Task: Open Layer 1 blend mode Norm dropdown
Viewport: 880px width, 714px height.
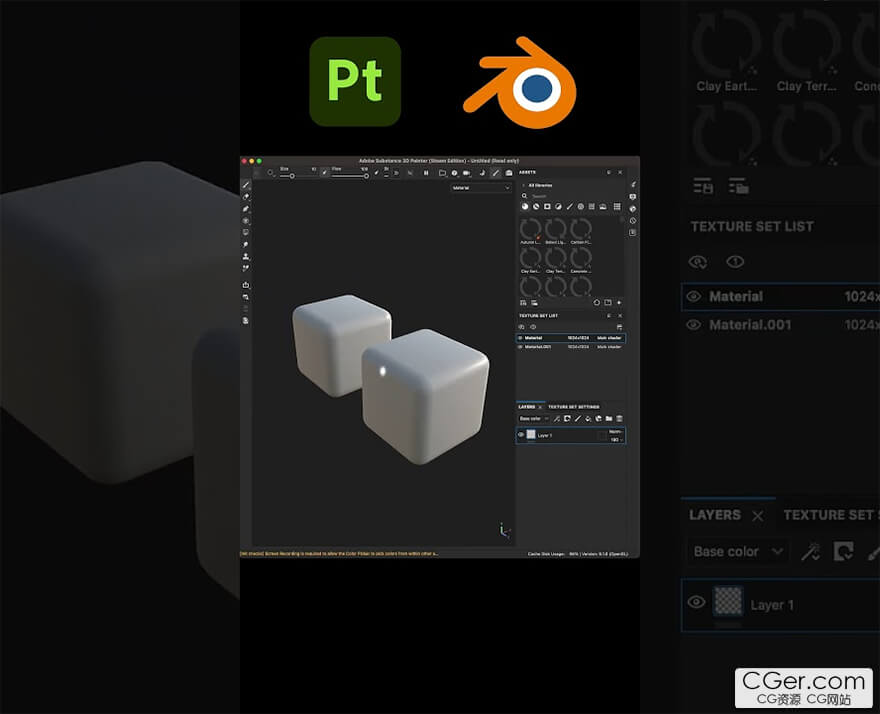Action: 616,431
